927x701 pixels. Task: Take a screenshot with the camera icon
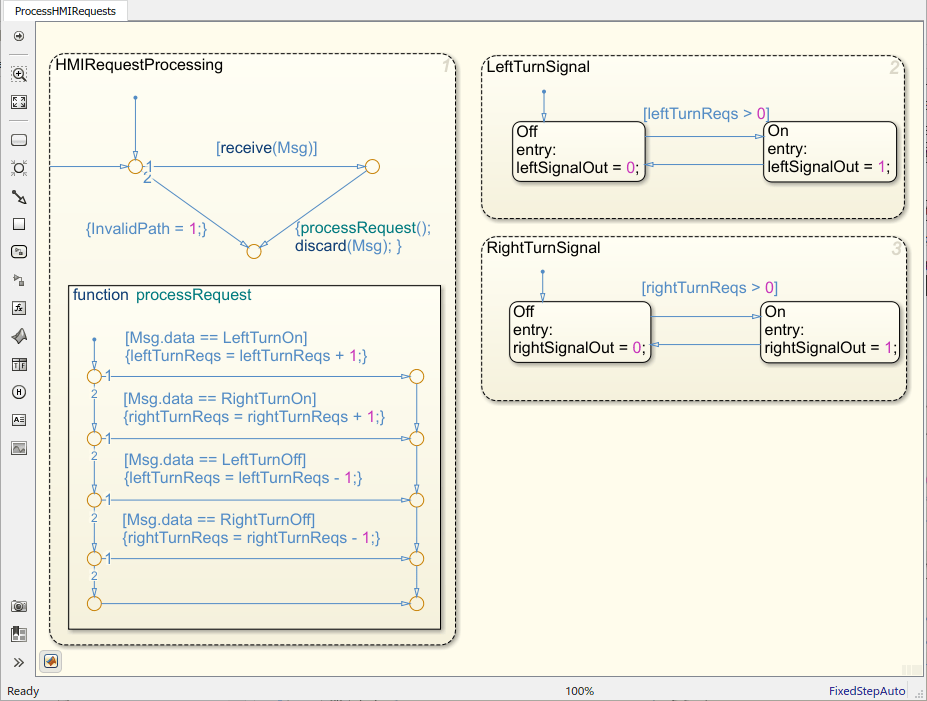point(19,606)
